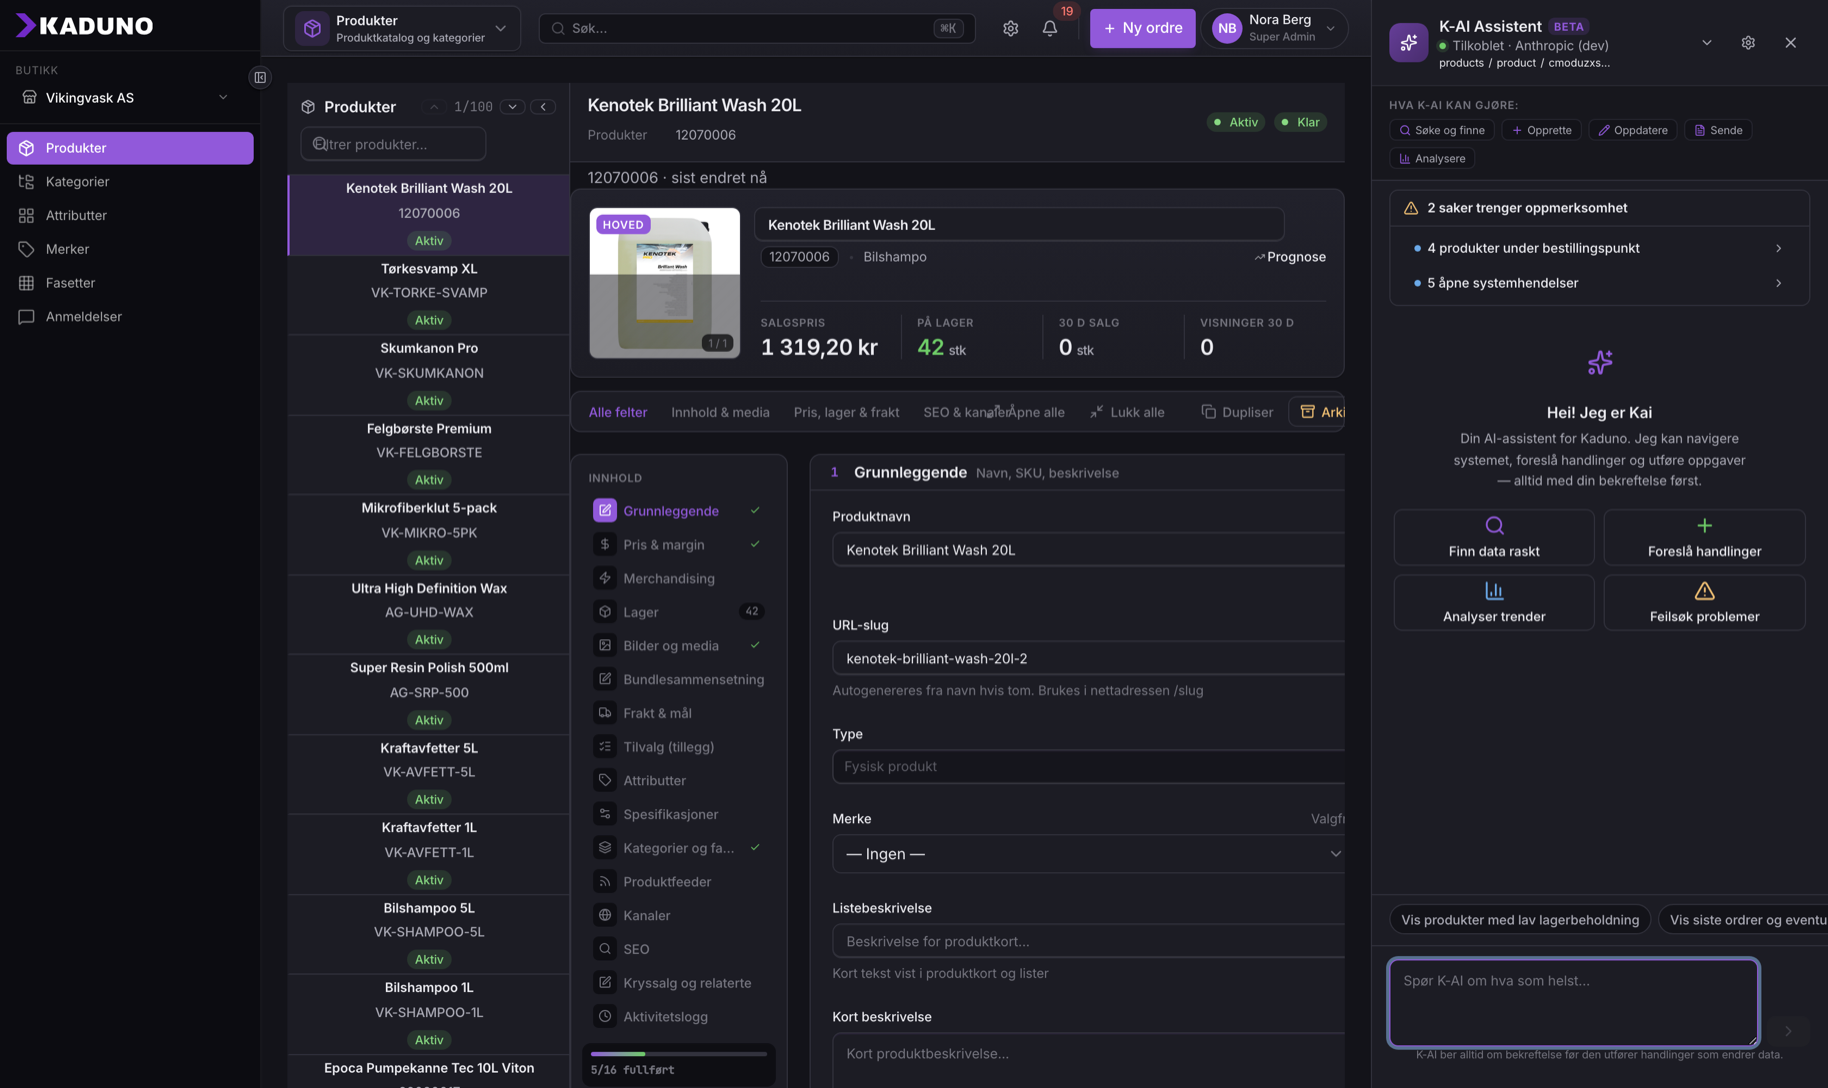The height and width of the screenshot is (1088, 1828).
Task: Expand the Vikingvask AS store selector
Action: 126,98
